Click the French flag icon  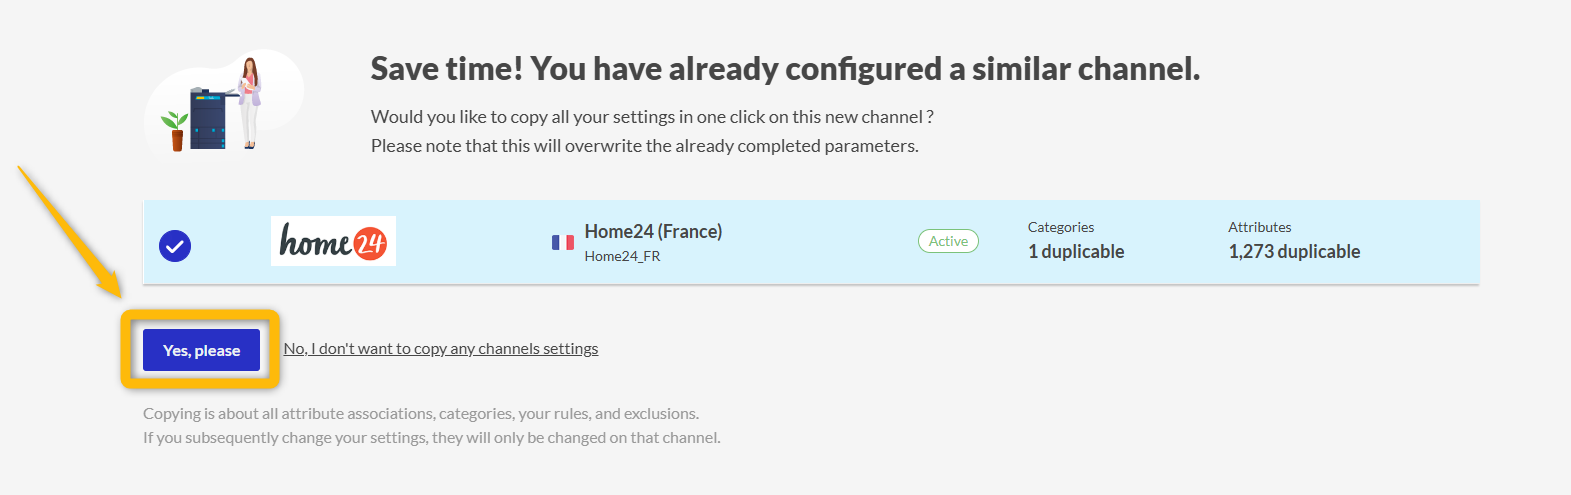[x=563, y=242]
